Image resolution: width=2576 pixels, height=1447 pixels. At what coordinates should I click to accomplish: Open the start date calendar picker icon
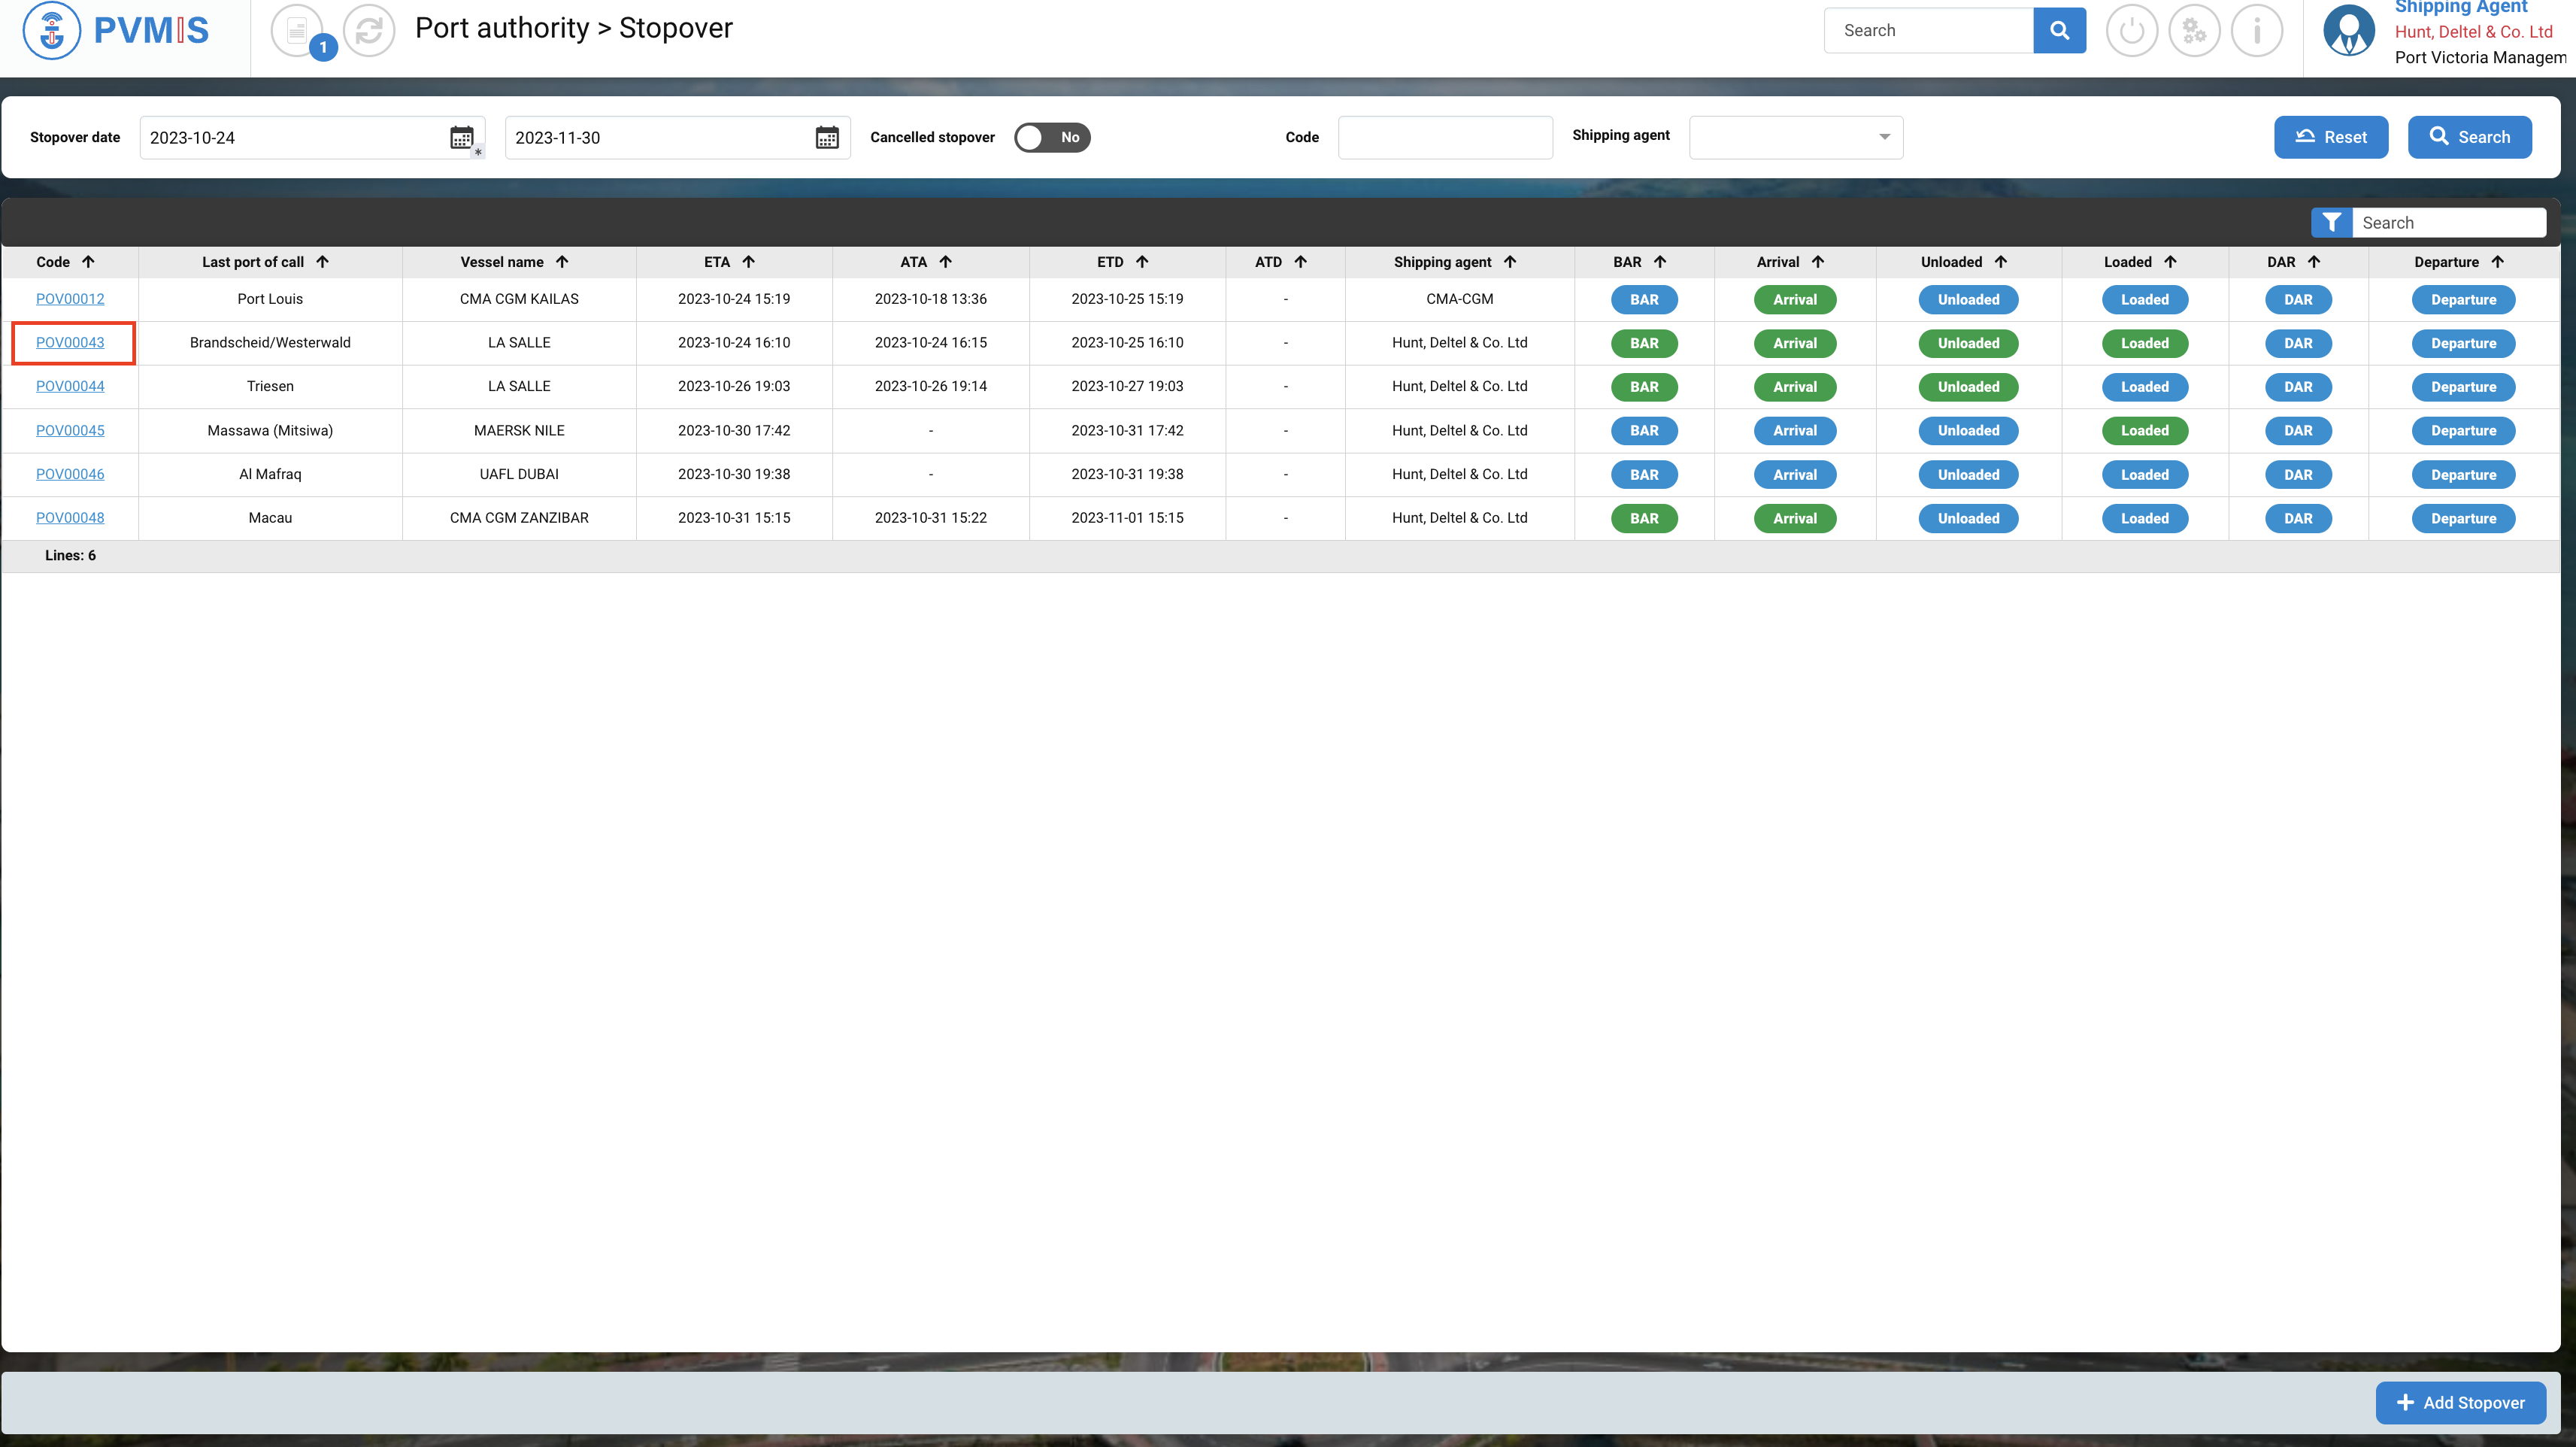(461, 138)
